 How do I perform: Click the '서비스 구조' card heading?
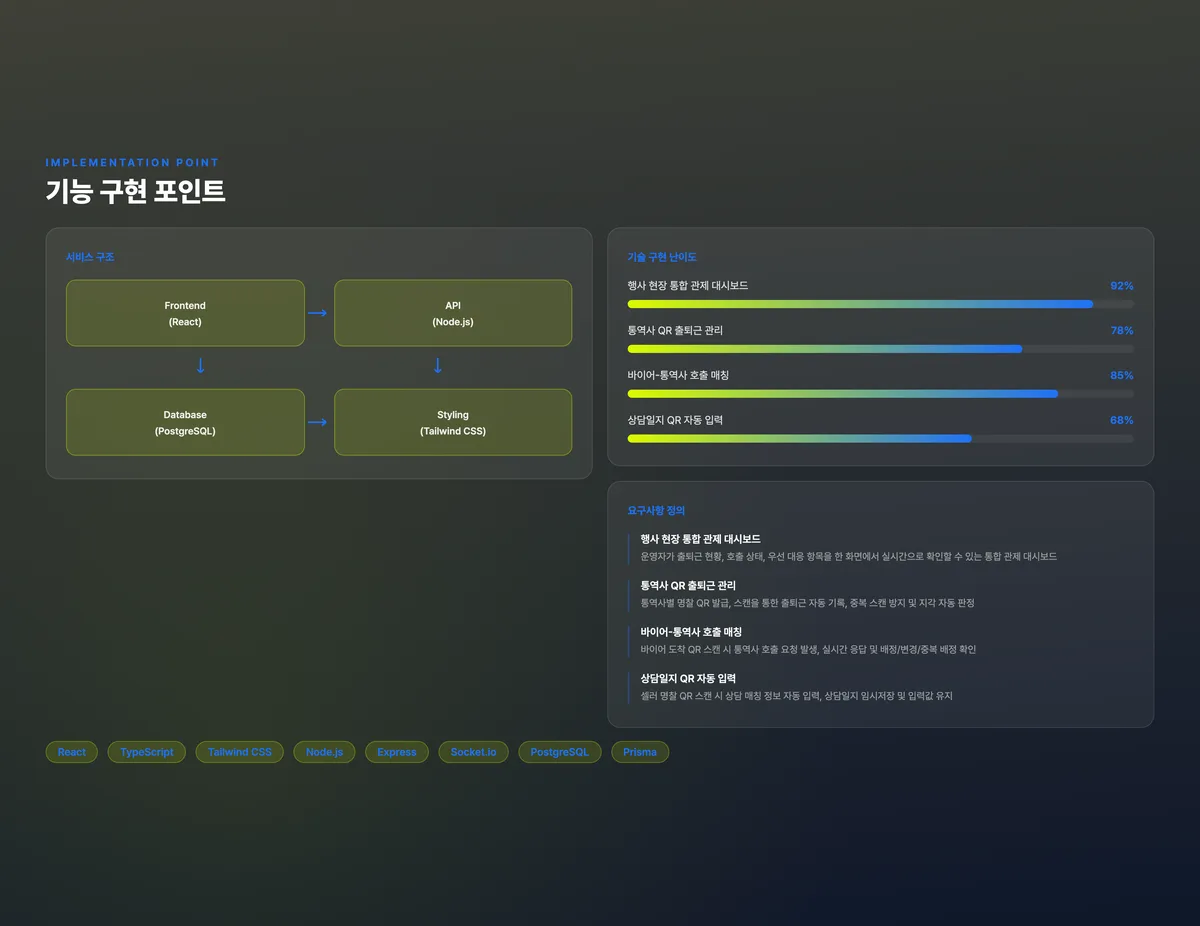tap(90, 258)
